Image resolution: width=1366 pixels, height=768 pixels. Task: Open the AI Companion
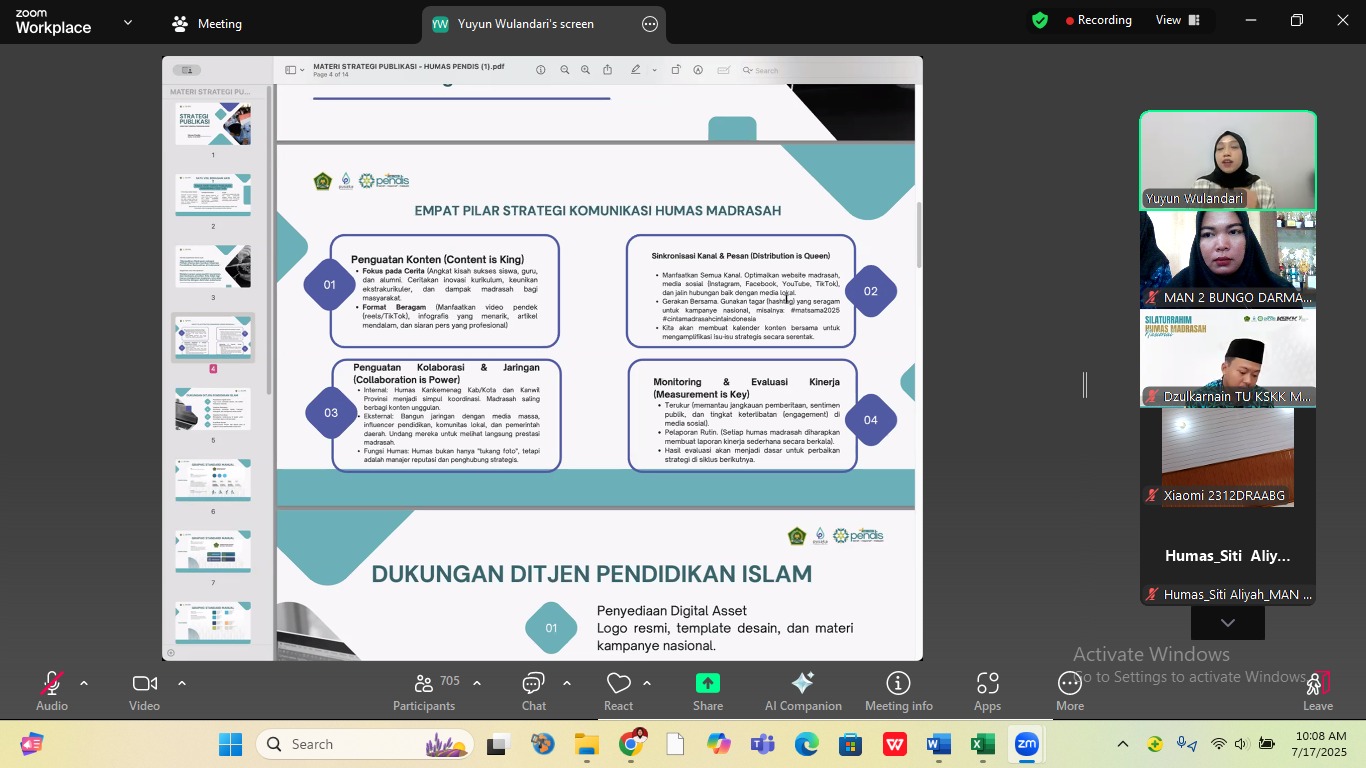pyautogui.click(x=803, y=690)
